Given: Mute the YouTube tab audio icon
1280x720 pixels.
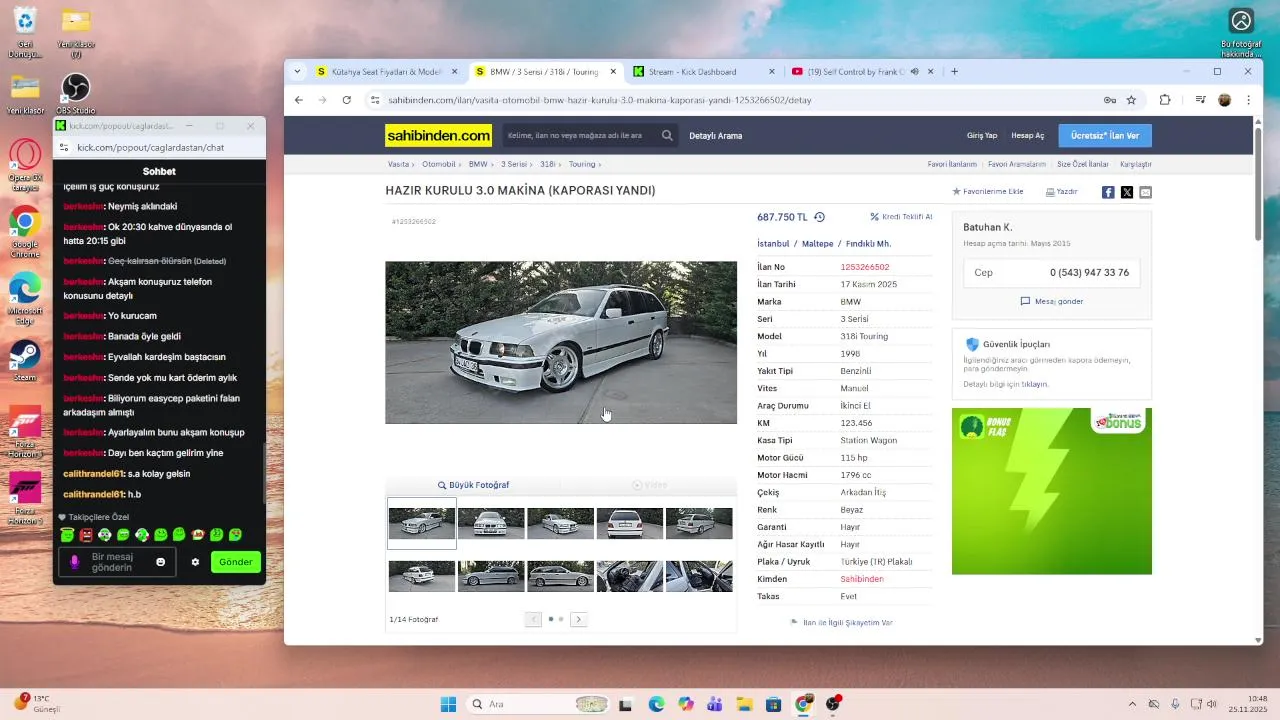Looking at the screenshot, I should click(x=914, y=72).
